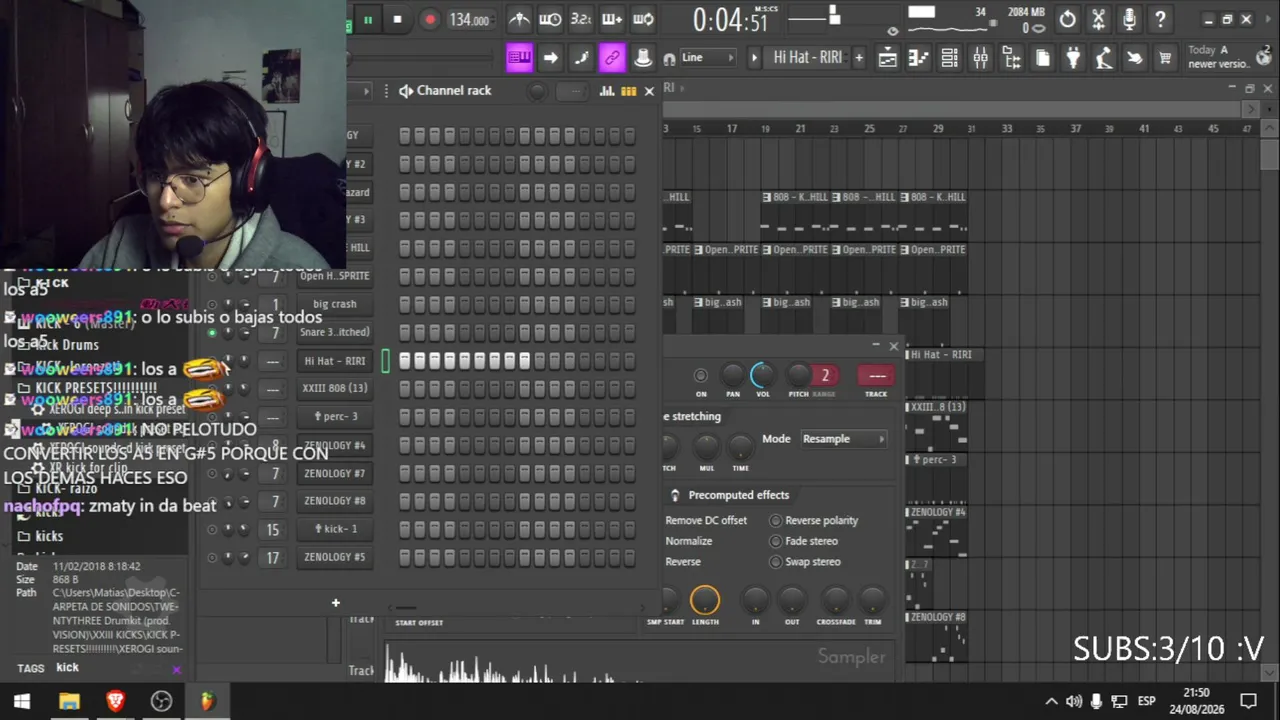
Task: Expand the KICK PRESETS folder
Action: tap(88, 388)
